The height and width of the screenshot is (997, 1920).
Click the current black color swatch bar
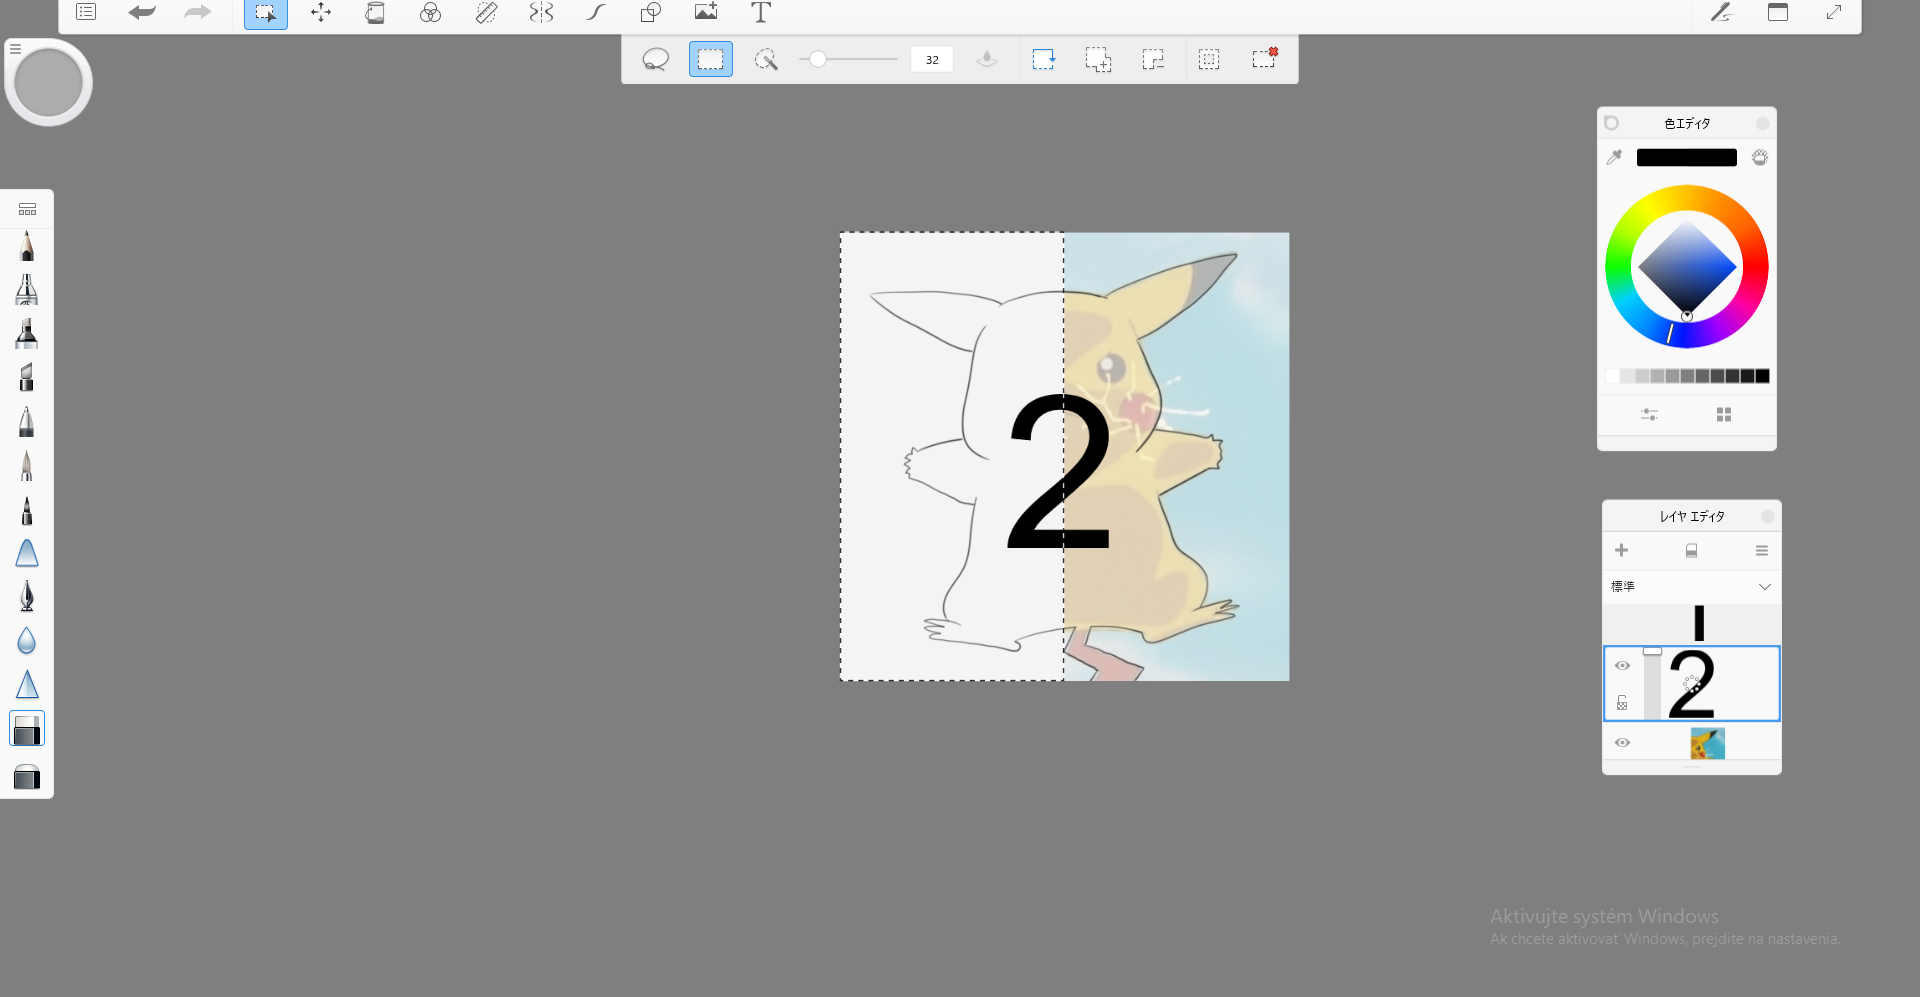1686,157
